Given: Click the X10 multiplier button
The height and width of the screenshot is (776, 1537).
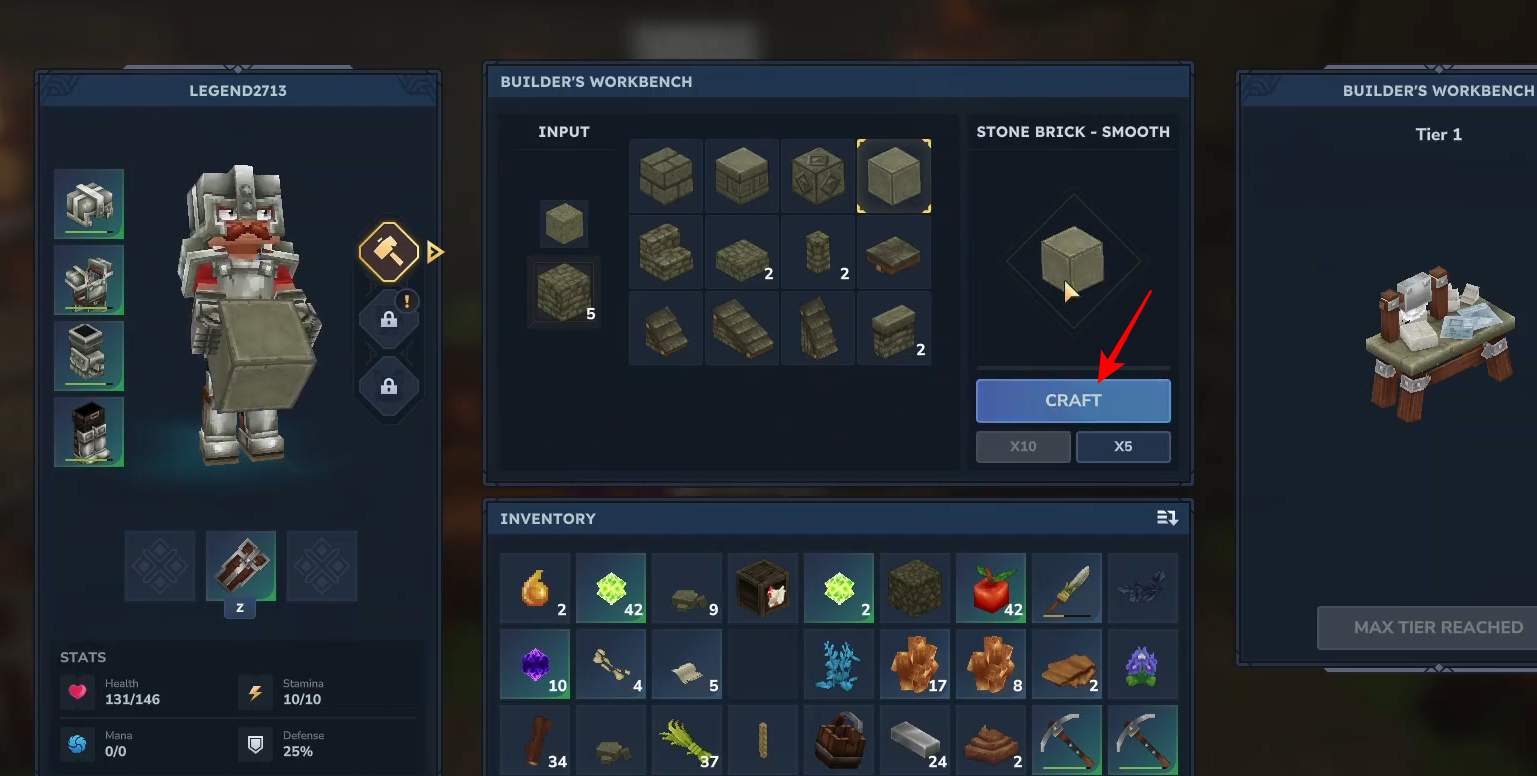Looking at the screenshot, I should 1023,447.
